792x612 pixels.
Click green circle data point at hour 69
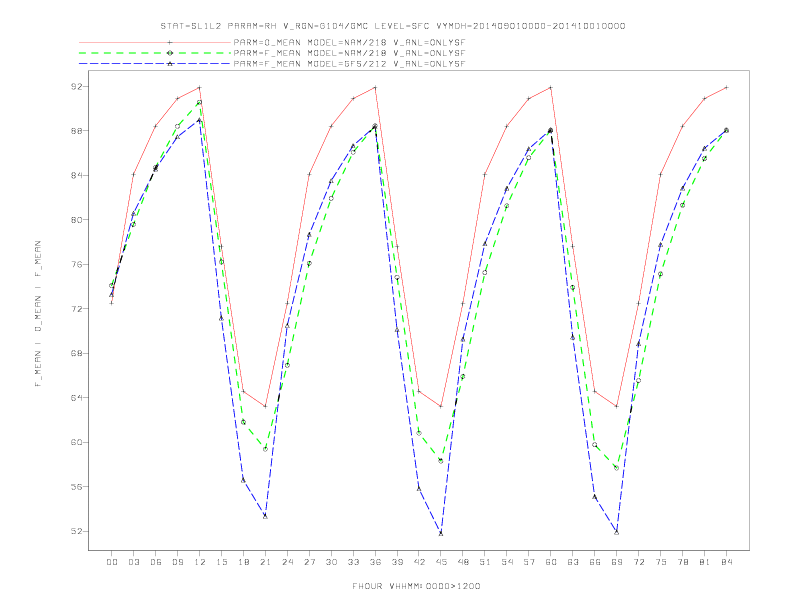[x=616, y=468]
